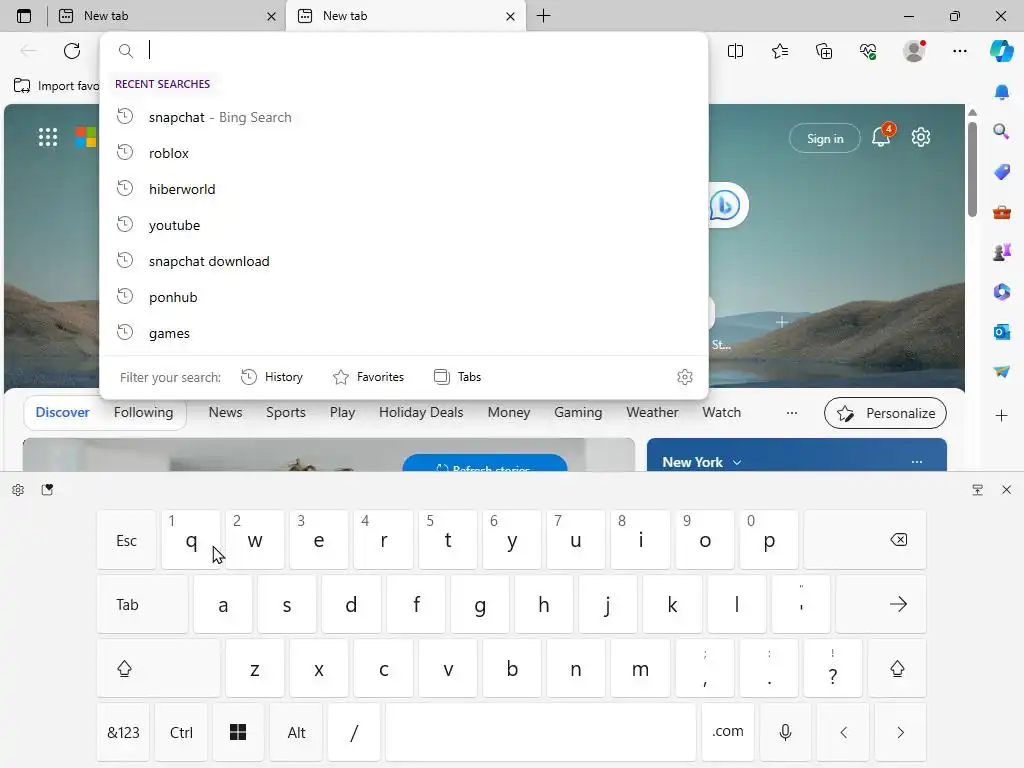Open a new tab with plus button

tap(543, 16)
